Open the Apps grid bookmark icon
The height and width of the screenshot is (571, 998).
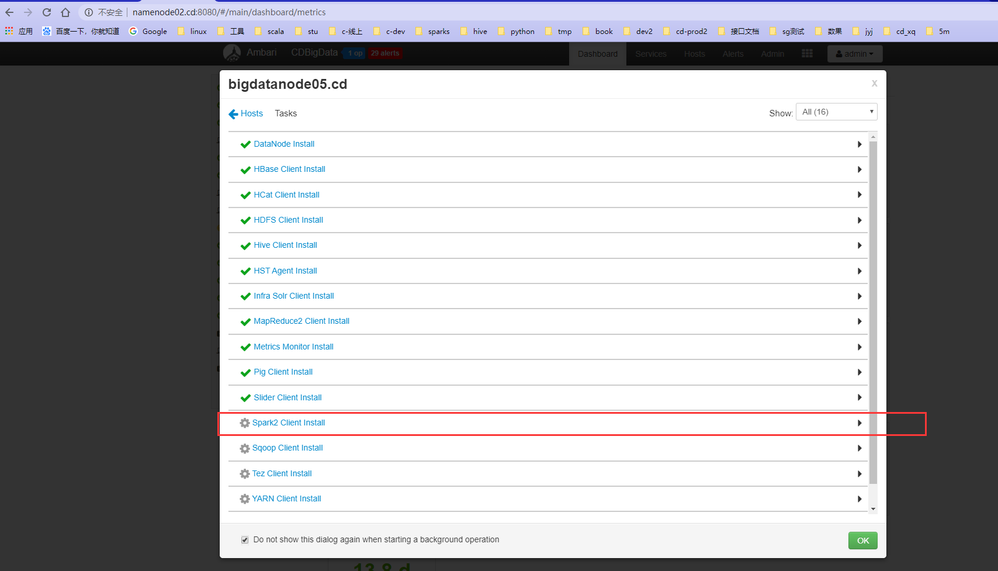9,31
